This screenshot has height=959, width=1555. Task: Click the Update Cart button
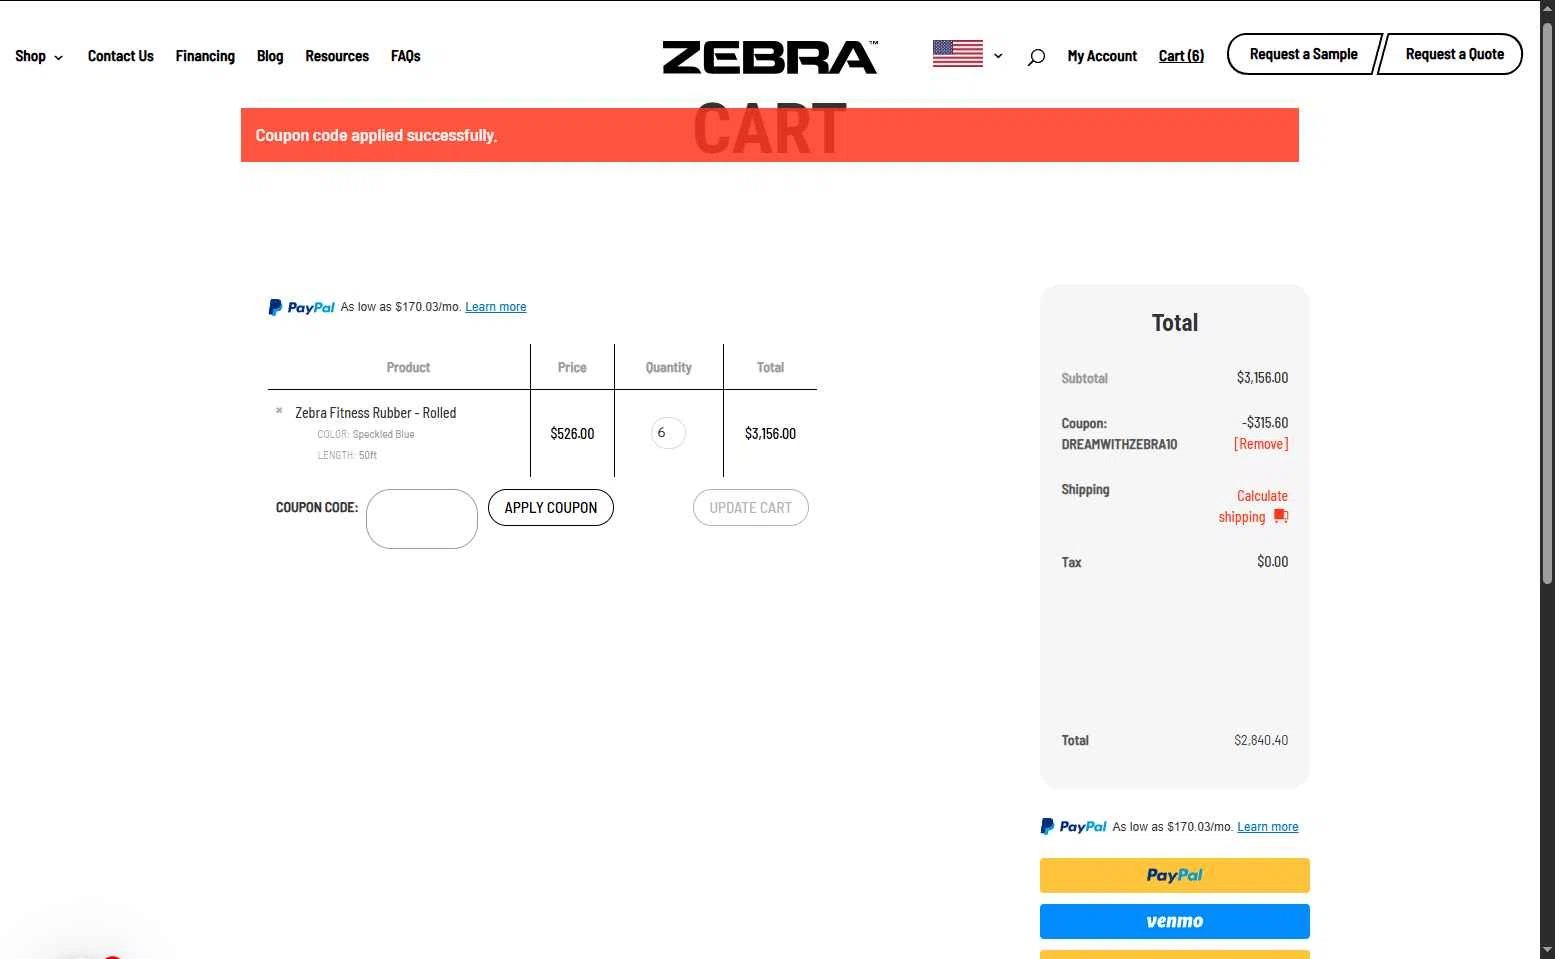click(x=751, y=507)
